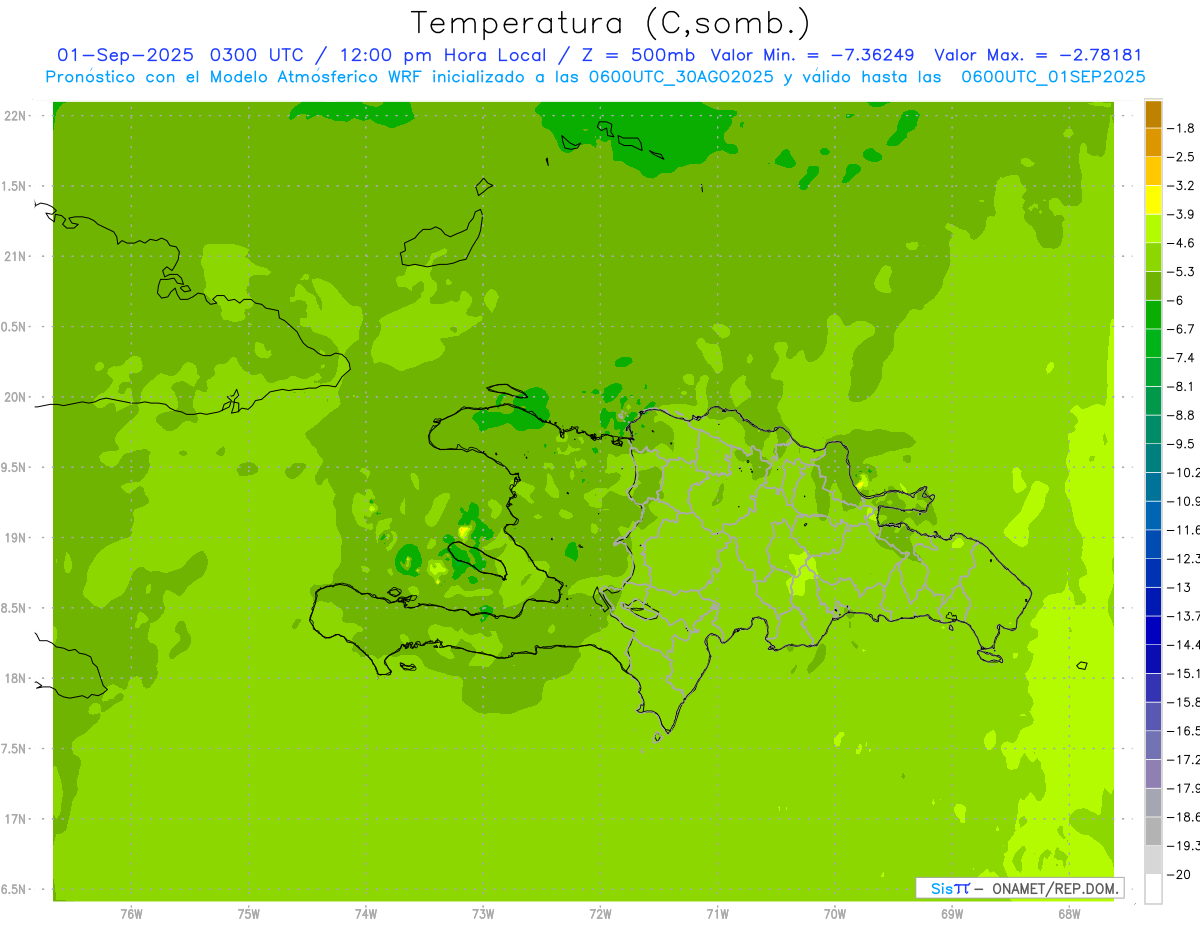This screenshot has width=1200, height=927.
Task: Click the "-20" color bar value
Action: tap(1178, 874)
